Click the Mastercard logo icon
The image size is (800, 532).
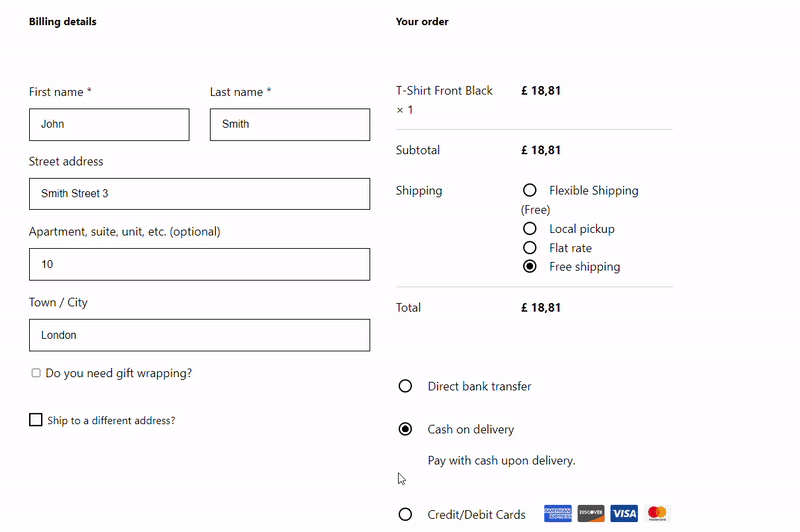click(x=657, y=513)
